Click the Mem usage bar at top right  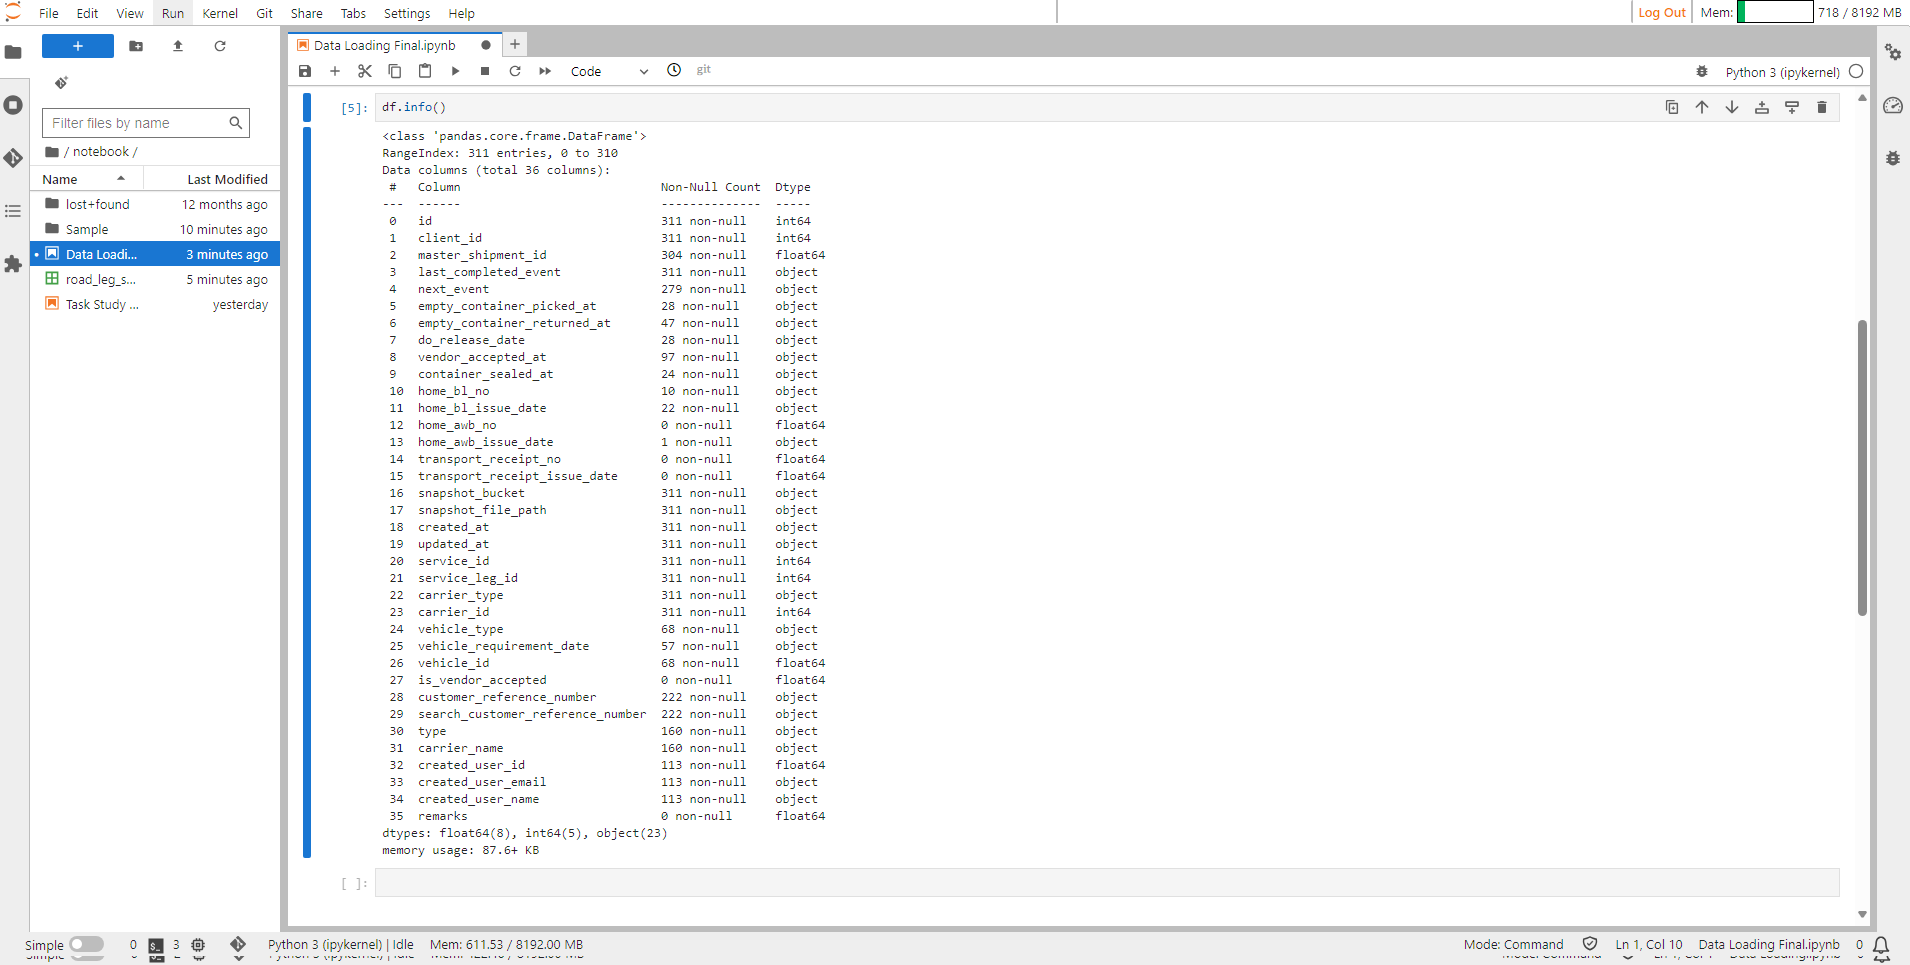[x=1777, y=12]
